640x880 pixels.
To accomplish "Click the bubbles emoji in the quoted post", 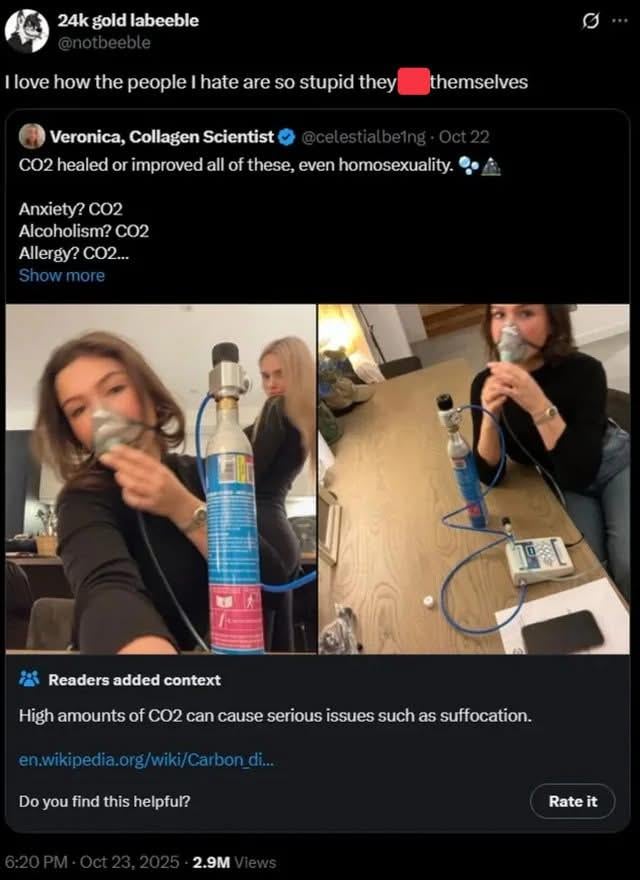I will click(x=468, y=164).
